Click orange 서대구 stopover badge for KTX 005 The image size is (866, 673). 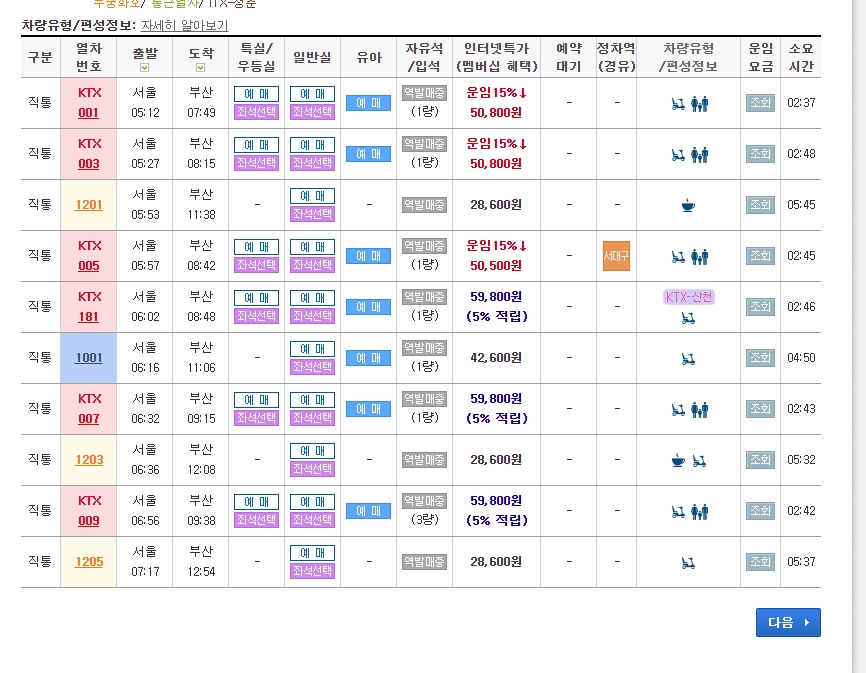point(616,256)
